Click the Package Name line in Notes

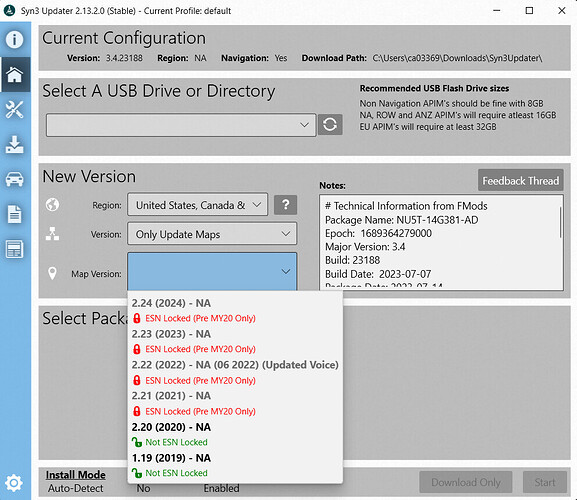[401, 220]
